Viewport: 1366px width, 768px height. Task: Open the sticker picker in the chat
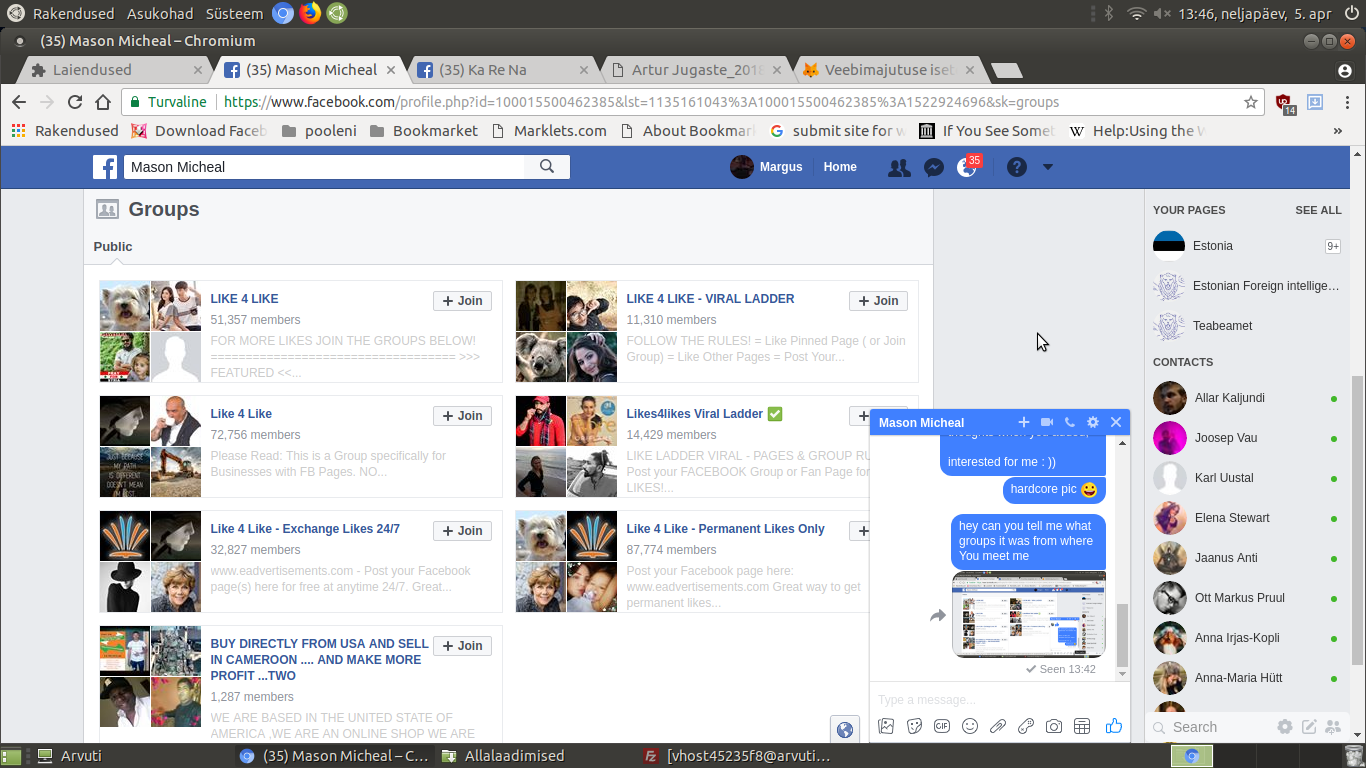[914, 727]
